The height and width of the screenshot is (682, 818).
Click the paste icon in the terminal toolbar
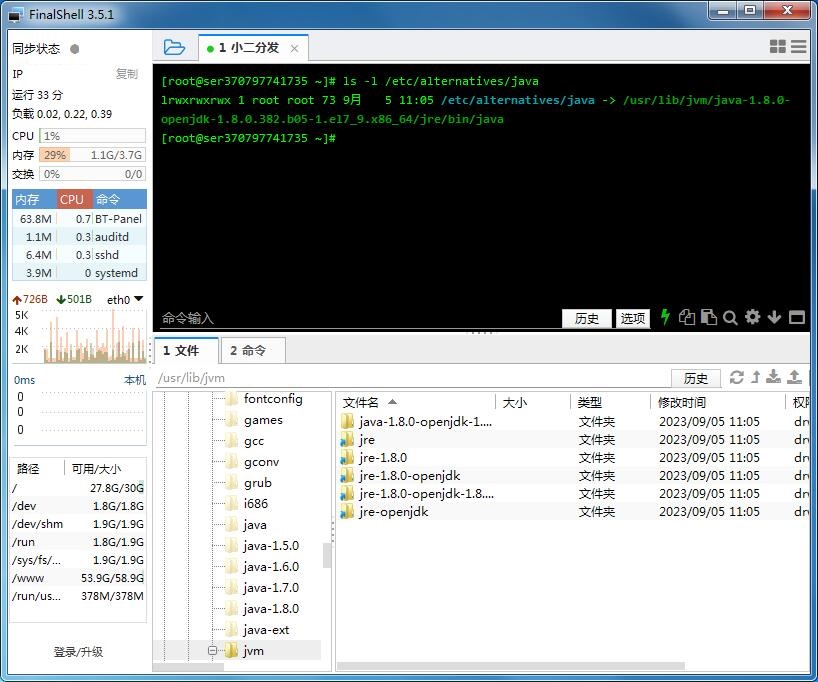pos(710,317)
